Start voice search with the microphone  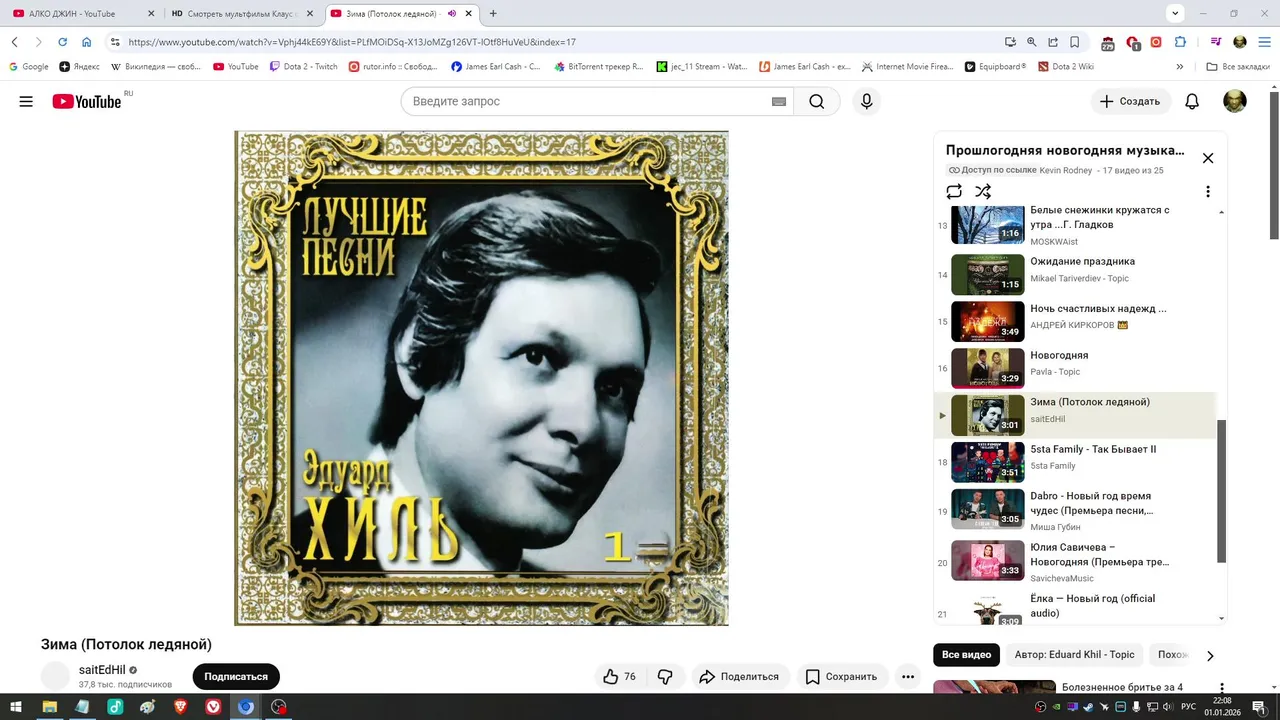pos(866,101)
